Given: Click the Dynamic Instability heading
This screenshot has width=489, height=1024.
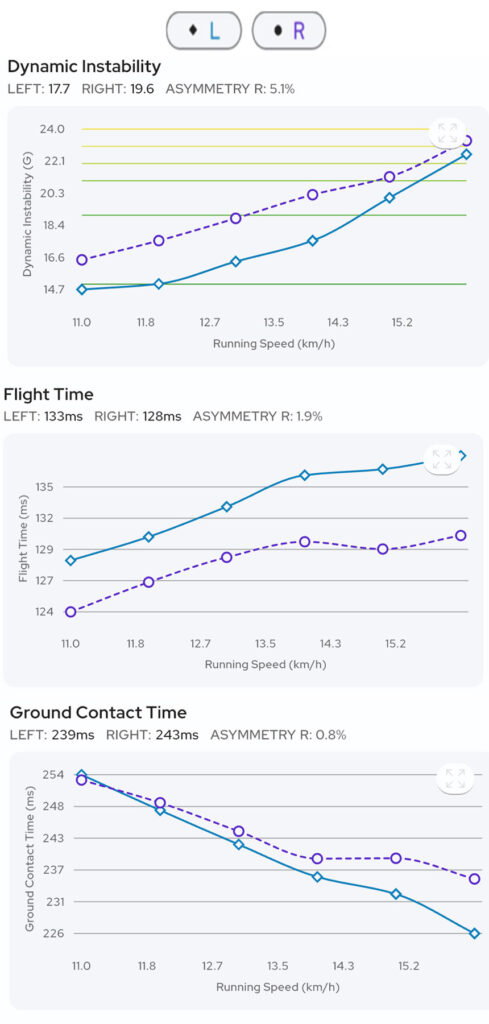Looking at the screenshot, I should click(x=84, y=67).
